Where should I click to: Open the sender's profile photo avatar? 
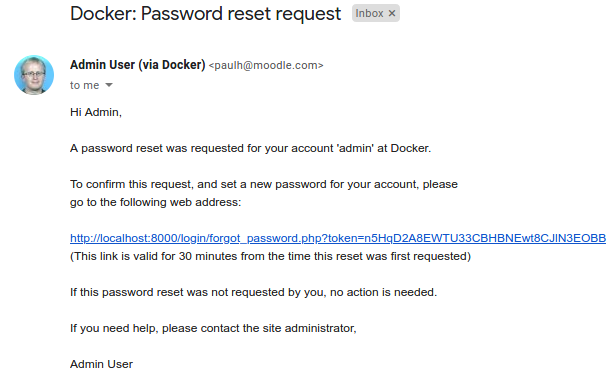pos(34,75)
